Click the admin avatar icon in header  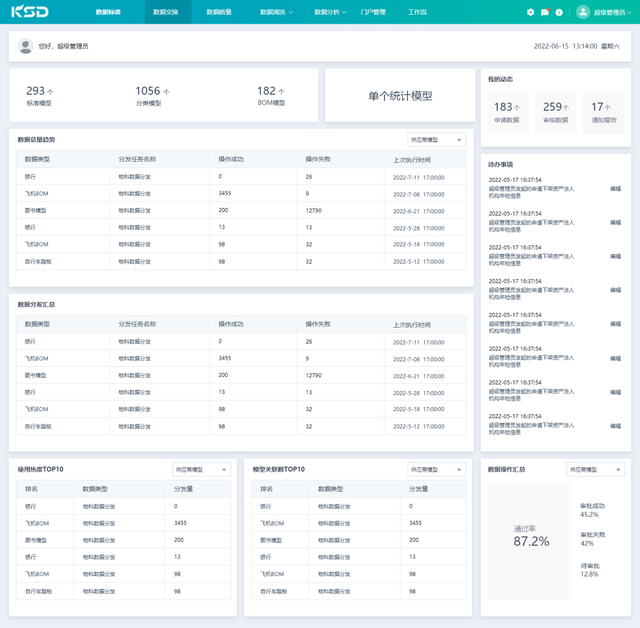tap(583, 12)
